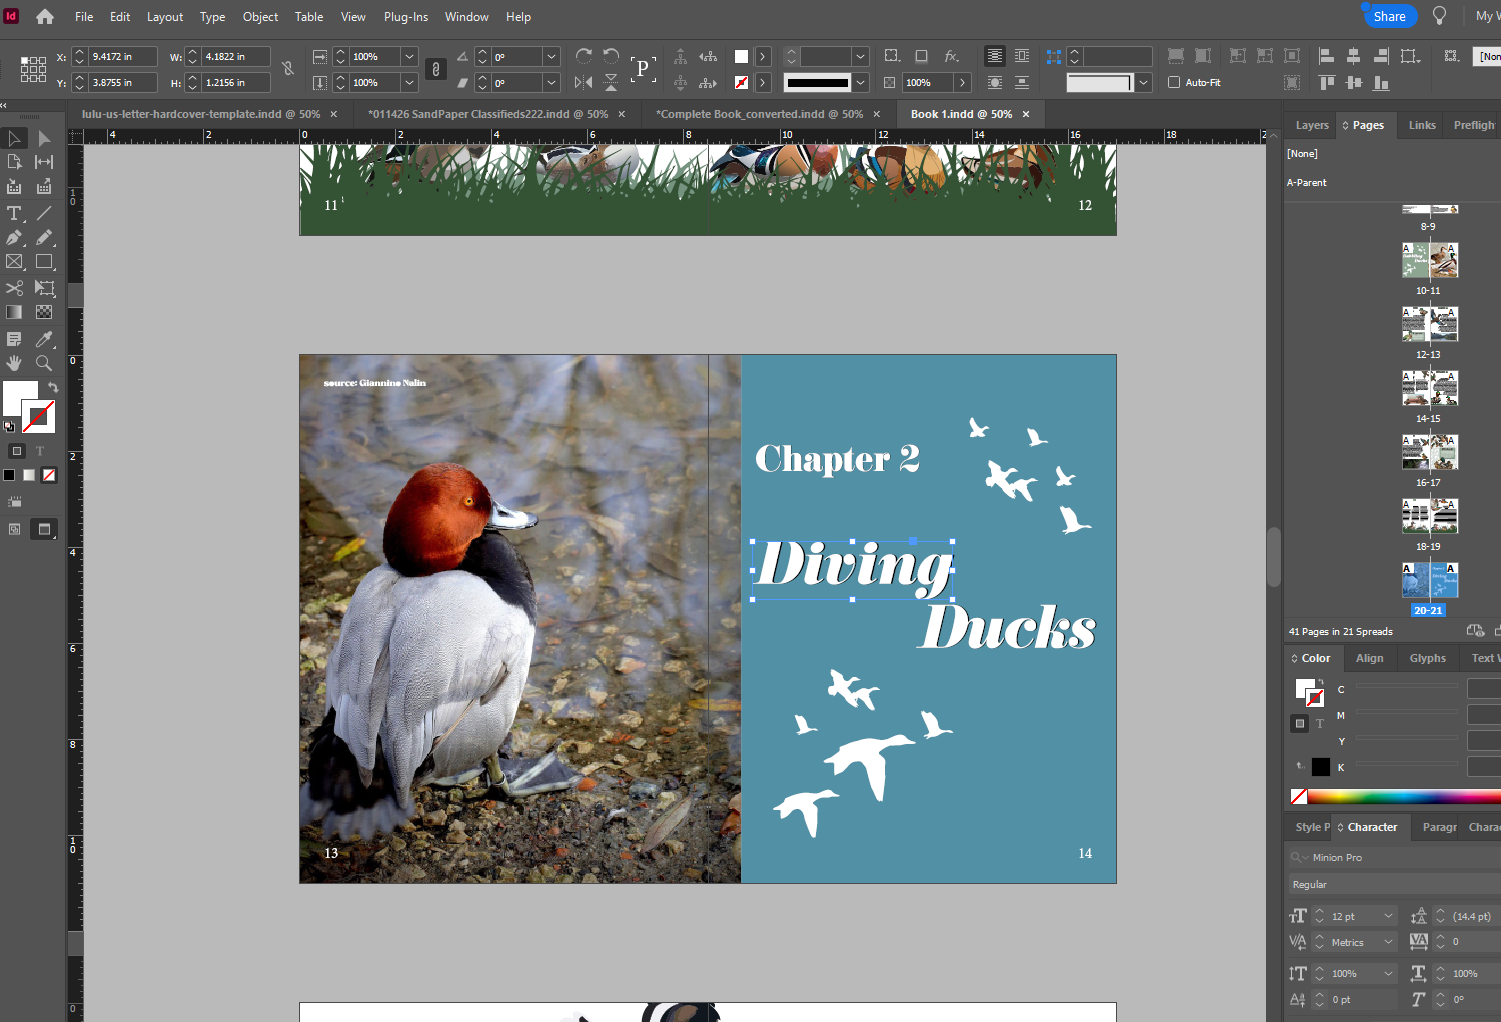Open the font size 12 pt dropdown
The height and width of the screenshot is (1022, 1501).
click(1388, 916)
